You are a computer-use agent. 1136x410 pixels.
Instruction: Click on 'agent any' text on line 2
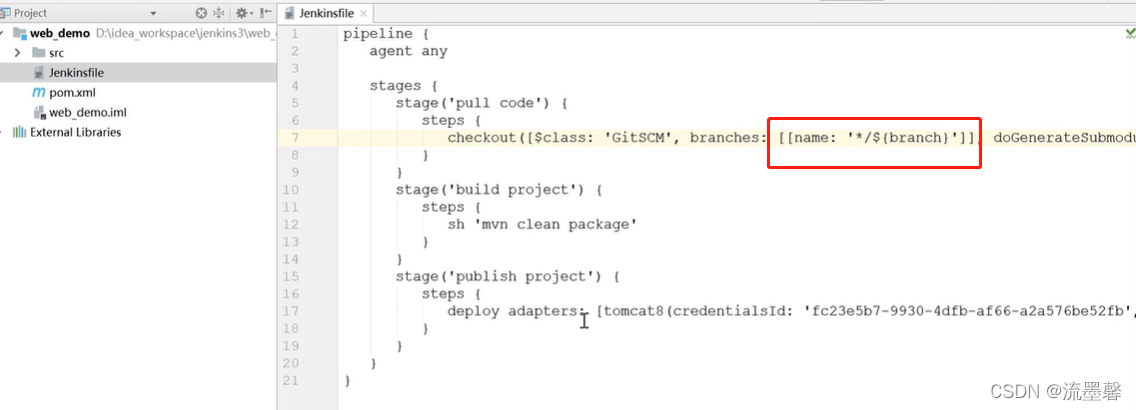[x=409, y=51]
